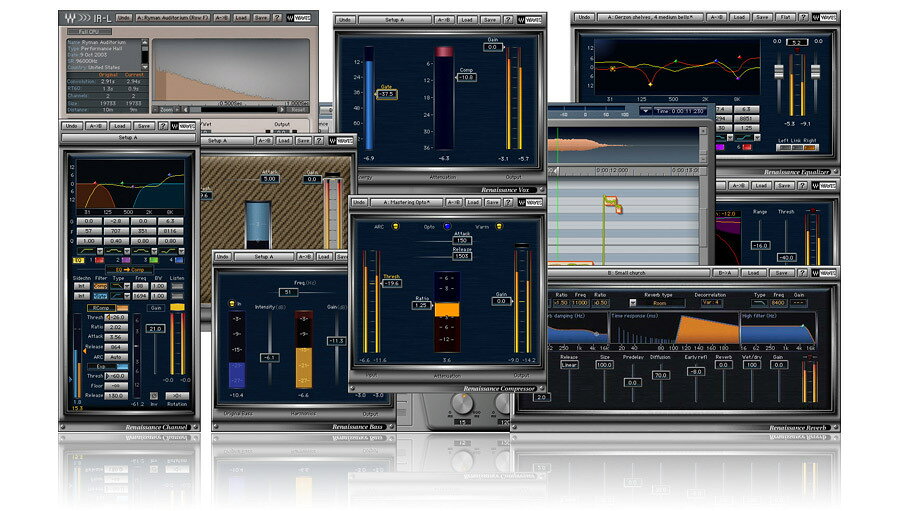This screenshot has height=511, width=900.
Task: Open help in the Range/Thresh plugin window
Action: pos(802,185)
